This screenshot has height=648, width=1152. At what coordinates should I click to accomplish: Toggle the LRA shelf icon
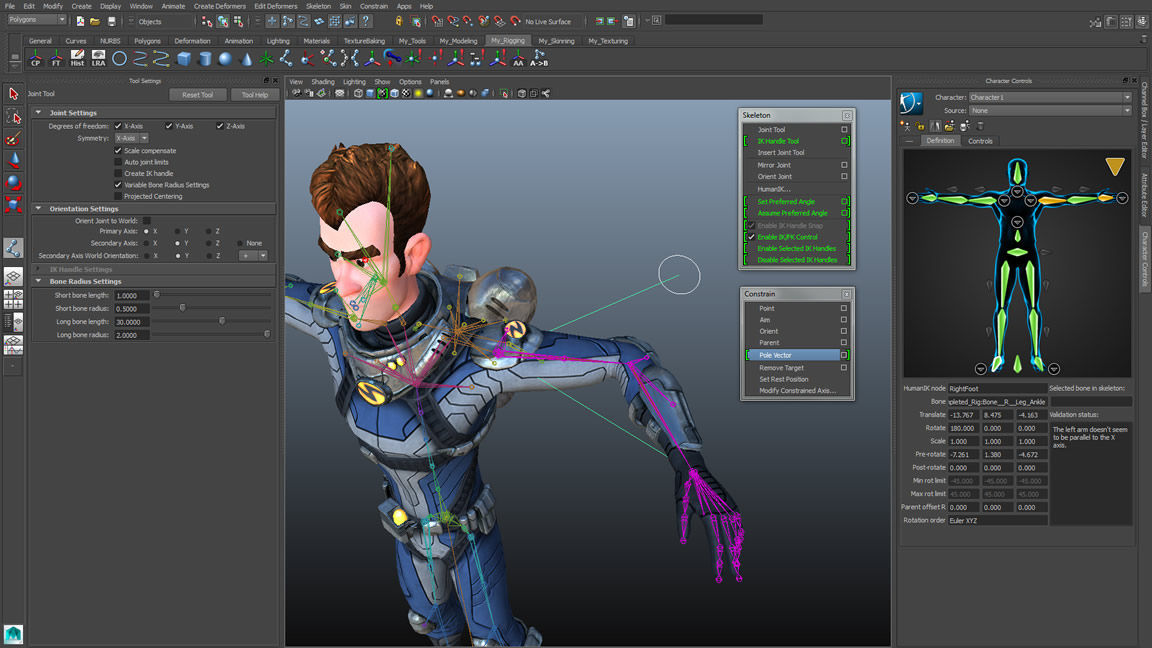(98, 58)
